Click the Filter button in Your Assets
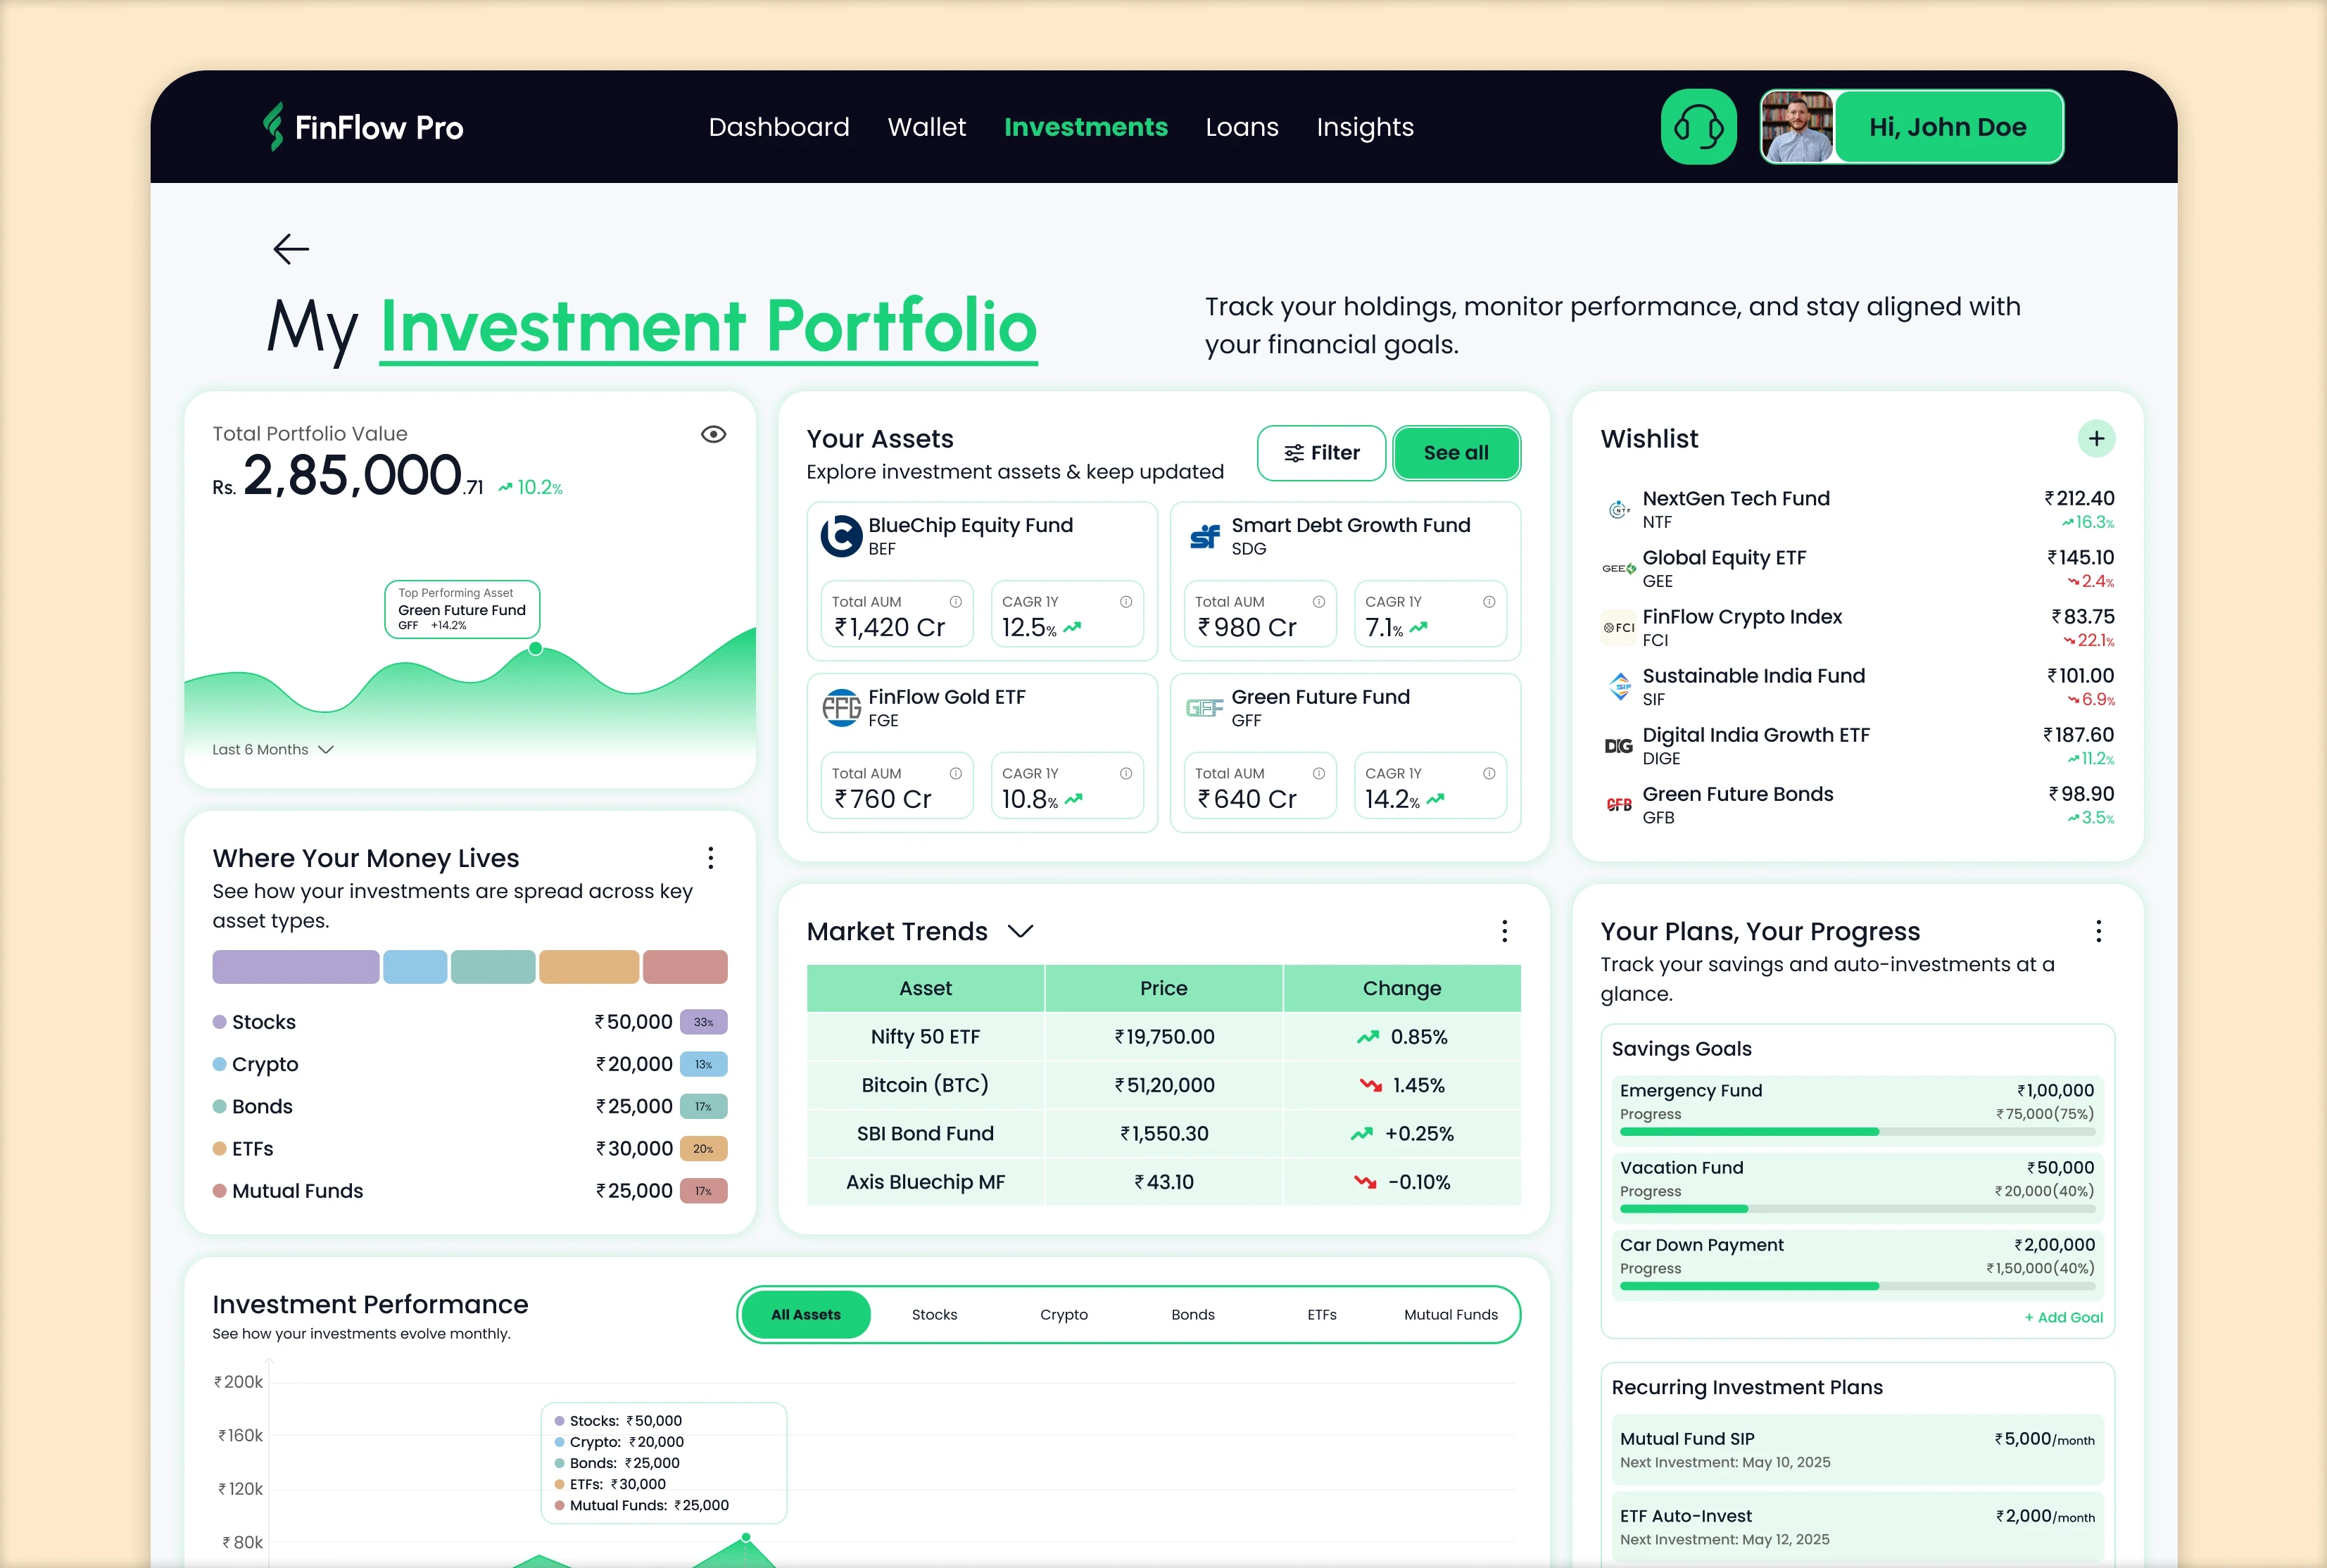The image size is (2327, 1568). tap(1321, 453)
